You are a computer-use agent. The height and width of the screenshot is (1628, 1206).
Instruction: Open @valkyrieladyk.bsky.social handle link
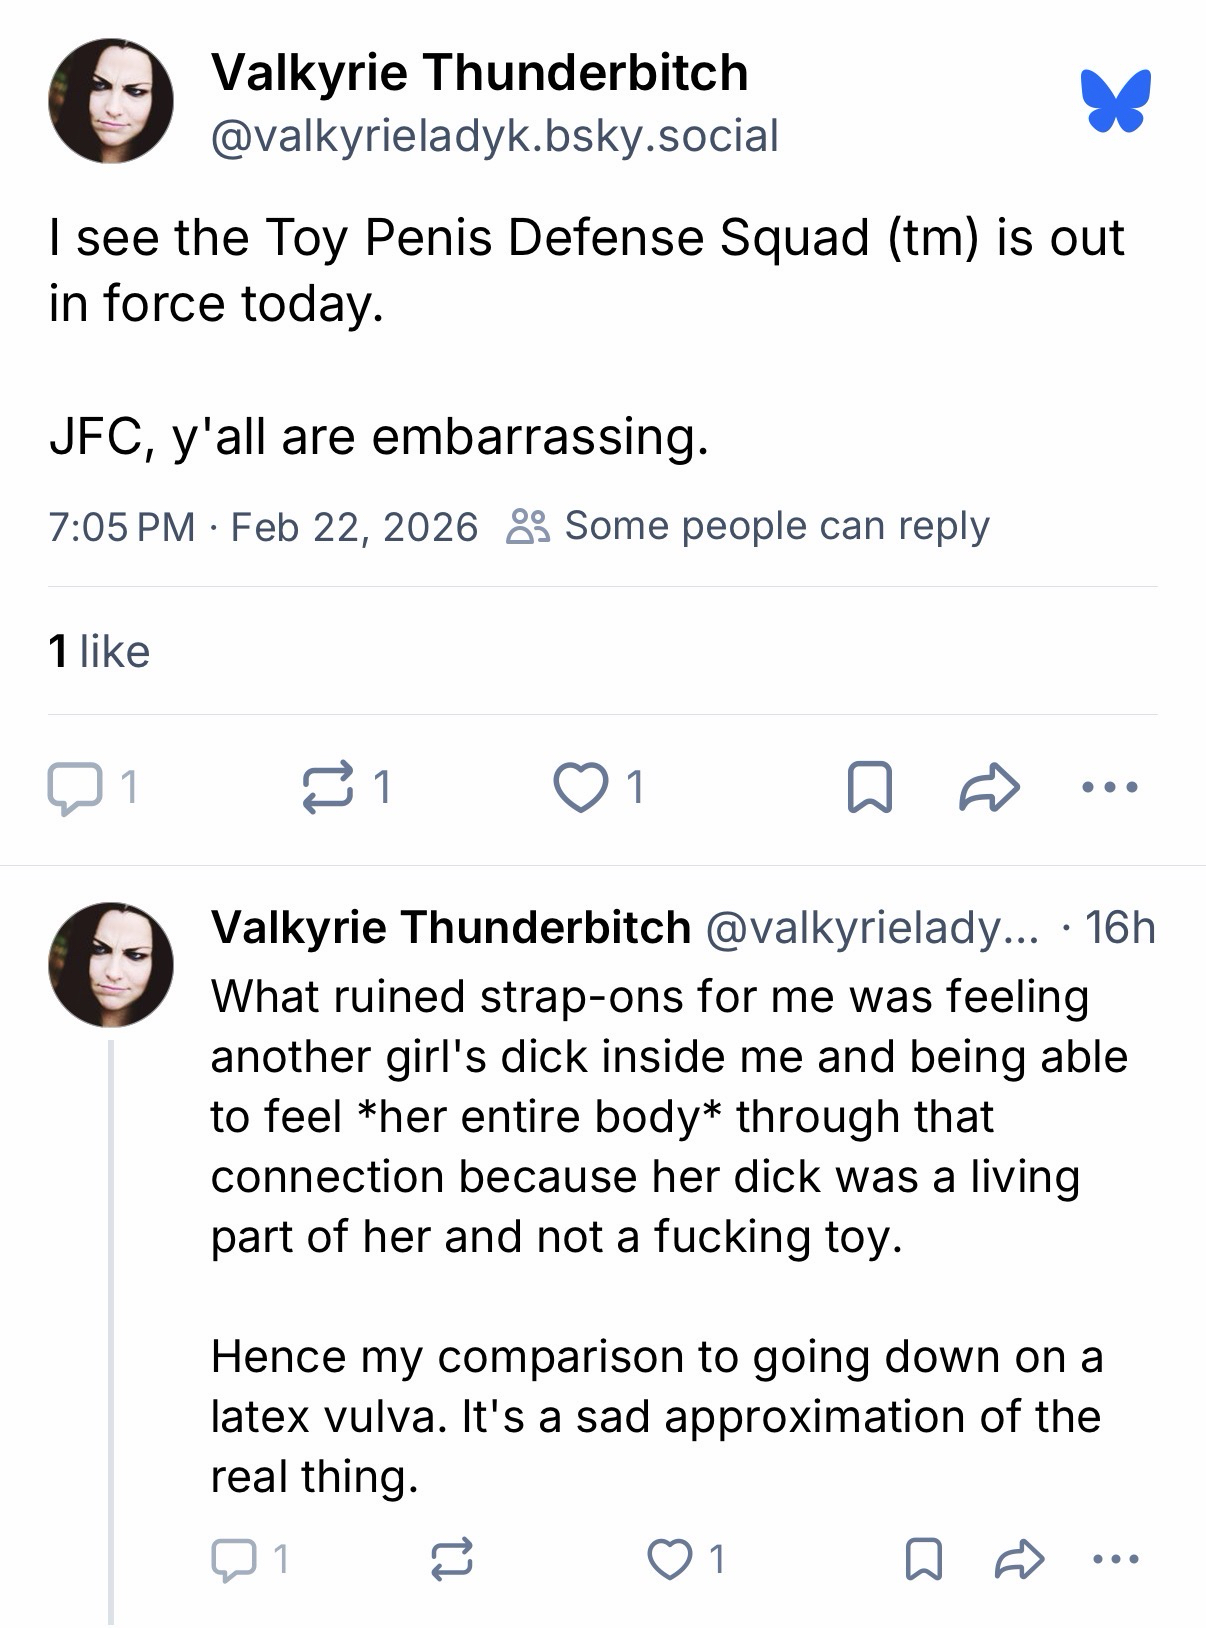[494, 136]
